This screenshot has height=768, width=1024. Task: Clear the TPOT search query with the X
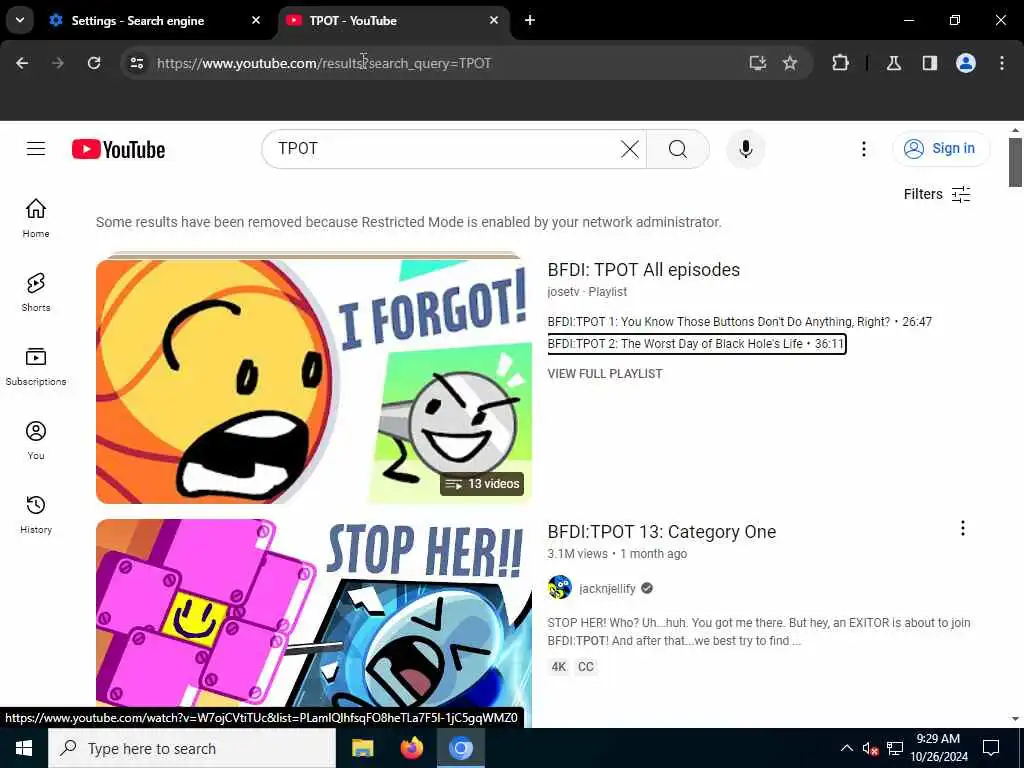click(x=630, y=149)
